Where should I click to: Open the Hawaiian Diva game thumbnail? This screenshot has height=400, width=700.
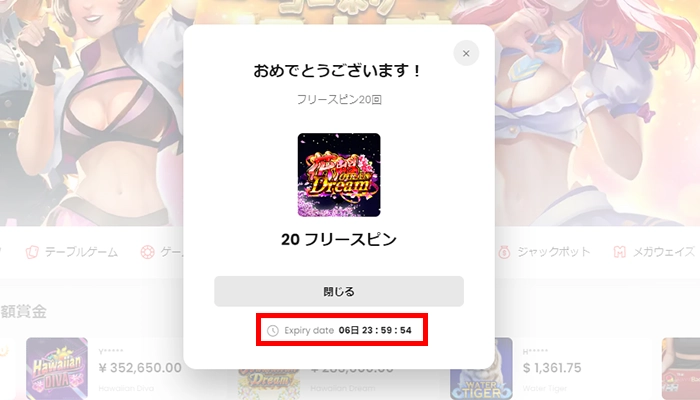pos(57,369)
